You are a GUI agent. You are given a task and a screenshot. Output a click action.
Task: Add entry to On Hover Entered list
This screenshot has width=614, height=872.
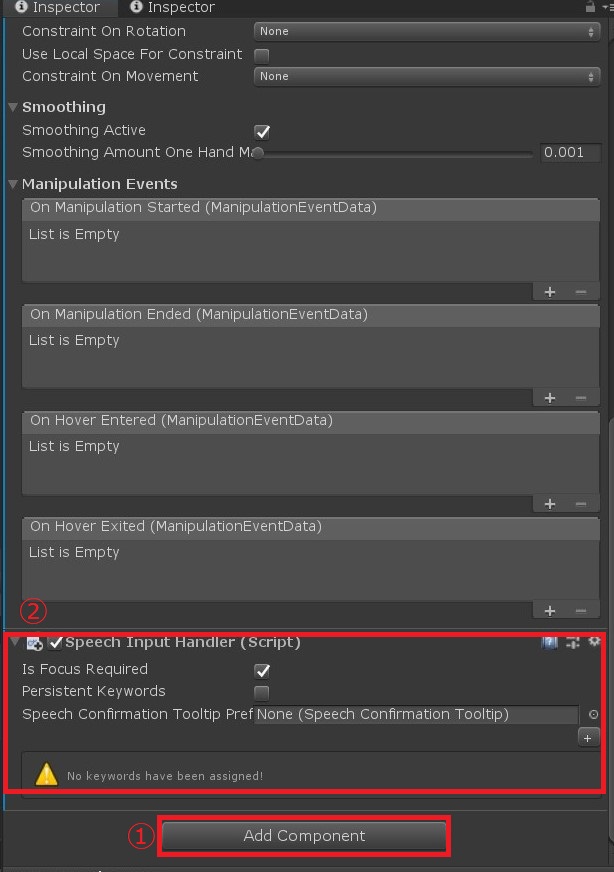click(549, 504)
